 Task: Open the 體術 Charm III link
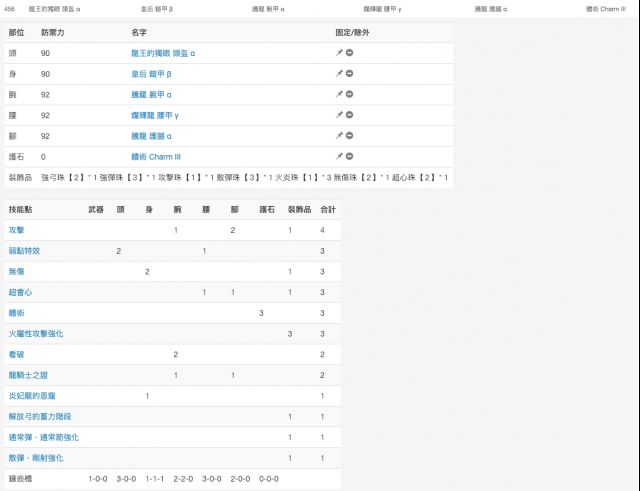156,157
